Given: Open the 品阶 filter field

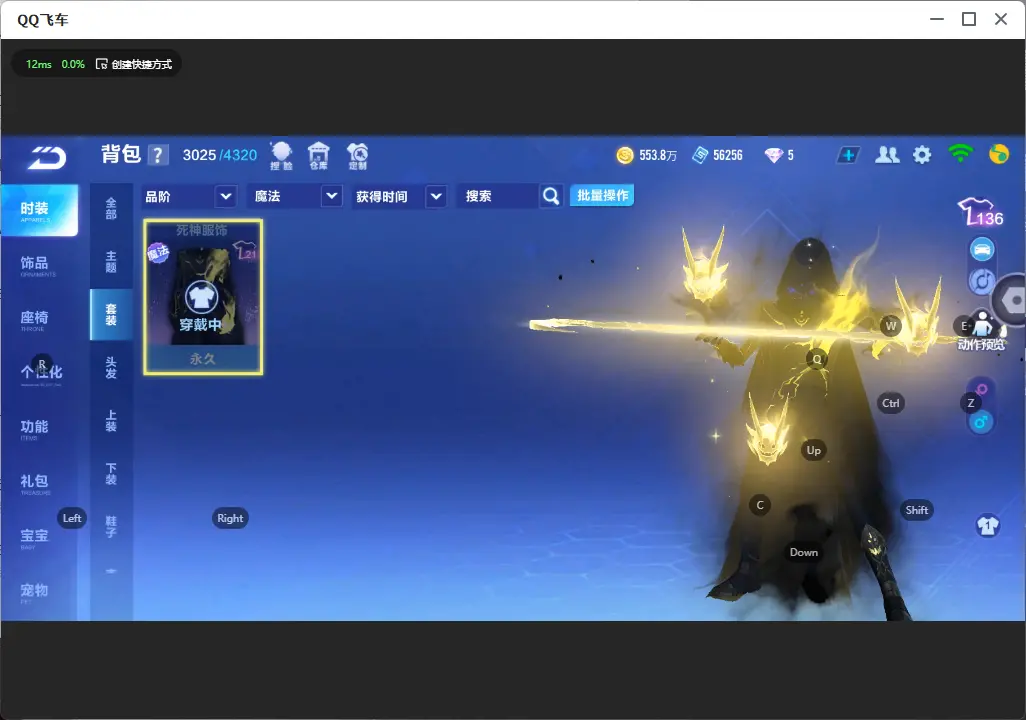Looking at the screenshot, I should [x=189, y=196].
